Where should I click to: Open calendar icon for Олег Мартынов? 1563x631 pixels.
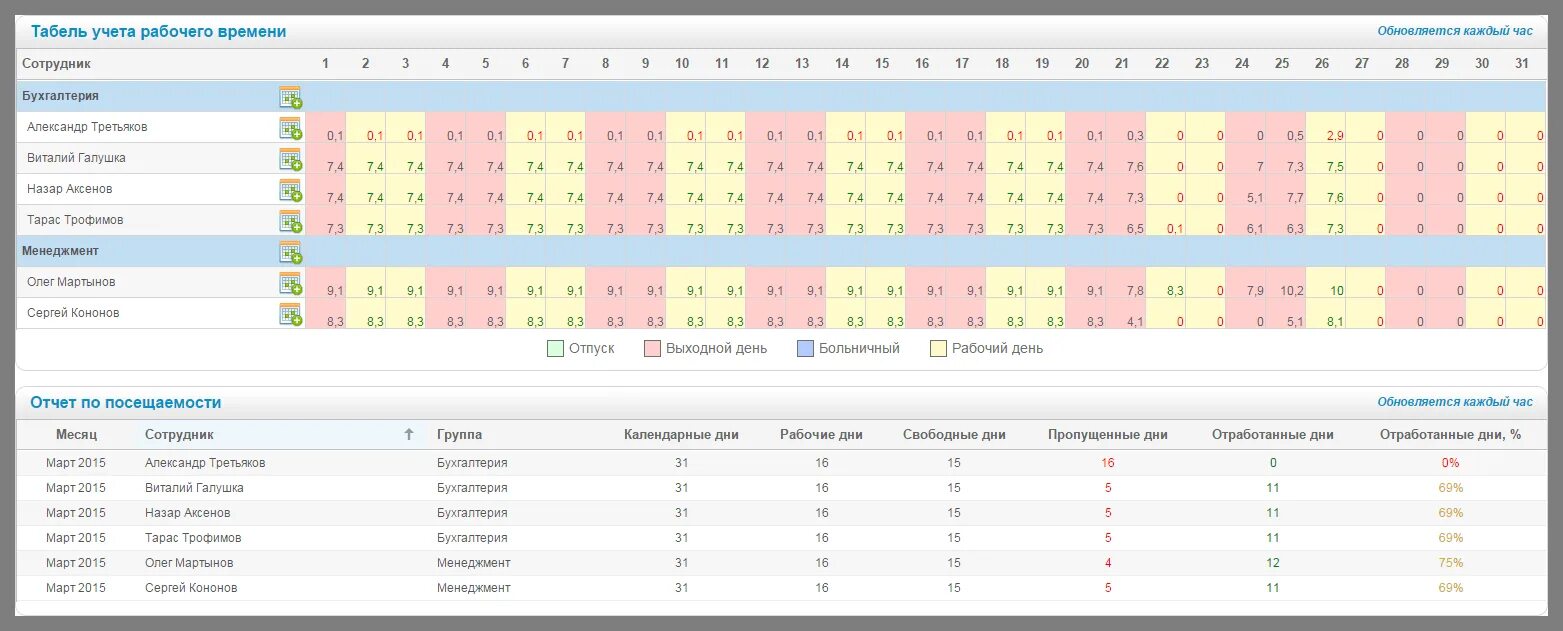[x=290, y=283]
